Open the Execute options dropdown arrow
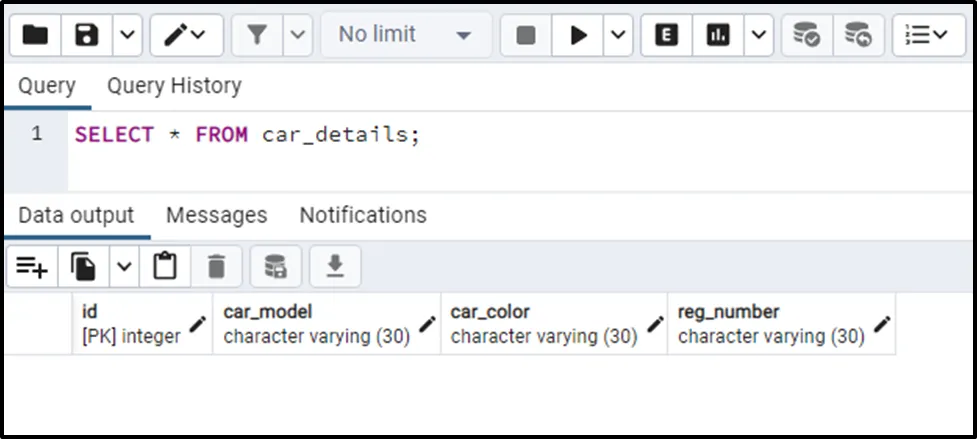This screenshot has width=977, height=439. tap(617, 36)
